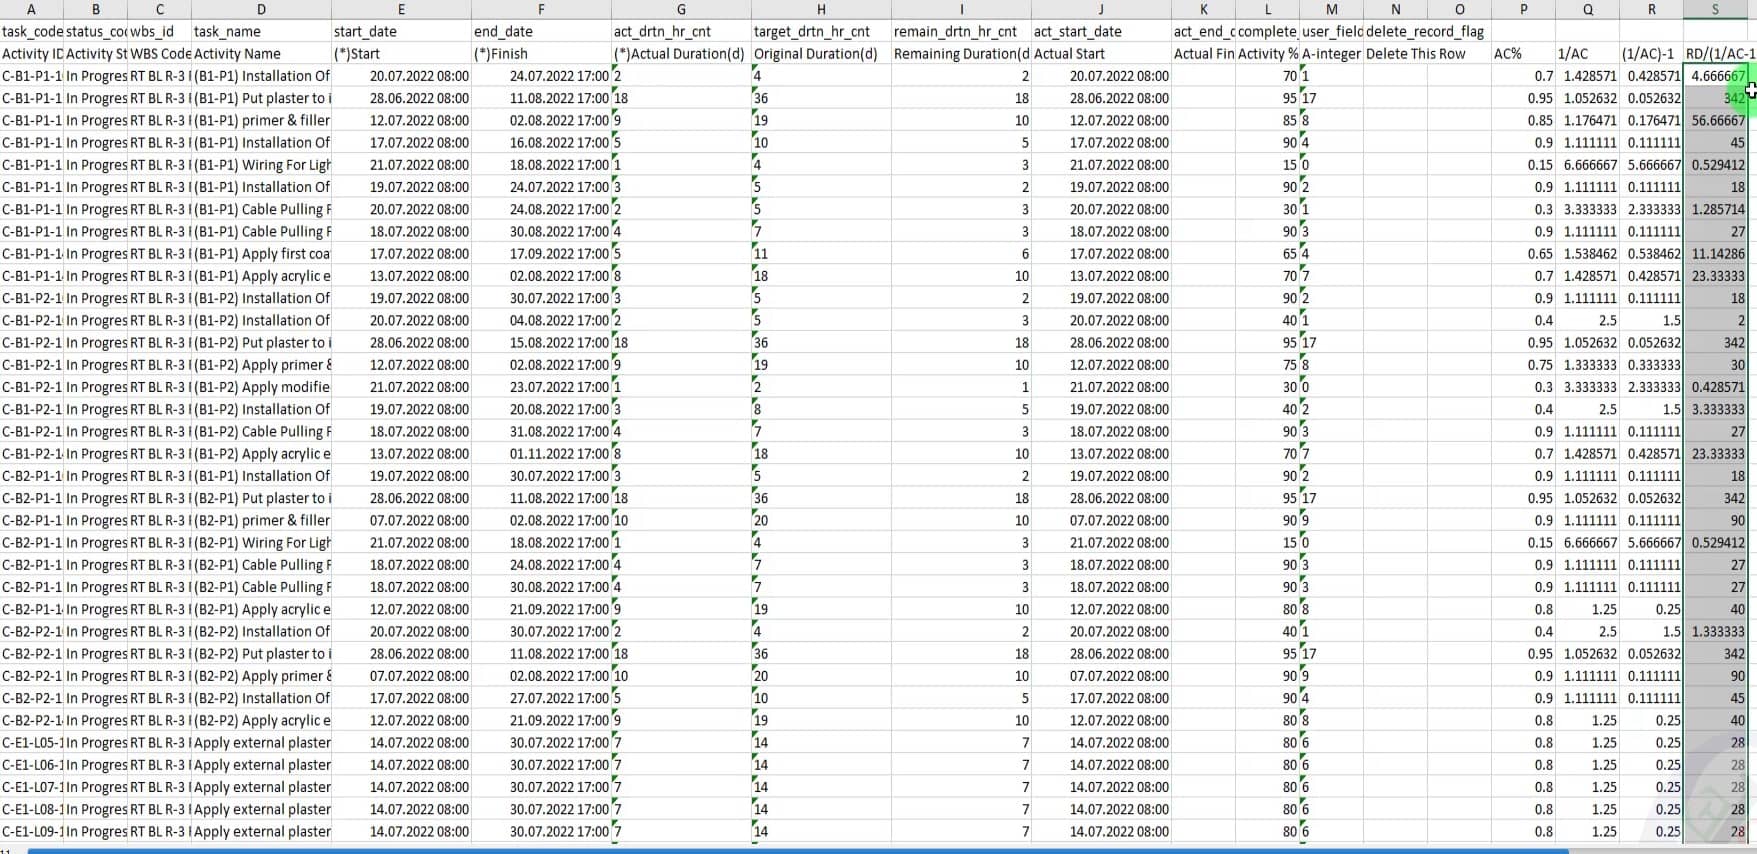1757x854 pixels.
Task: Click the 'delete_record_flag' cell
Action: click(x=1427, y=32)
